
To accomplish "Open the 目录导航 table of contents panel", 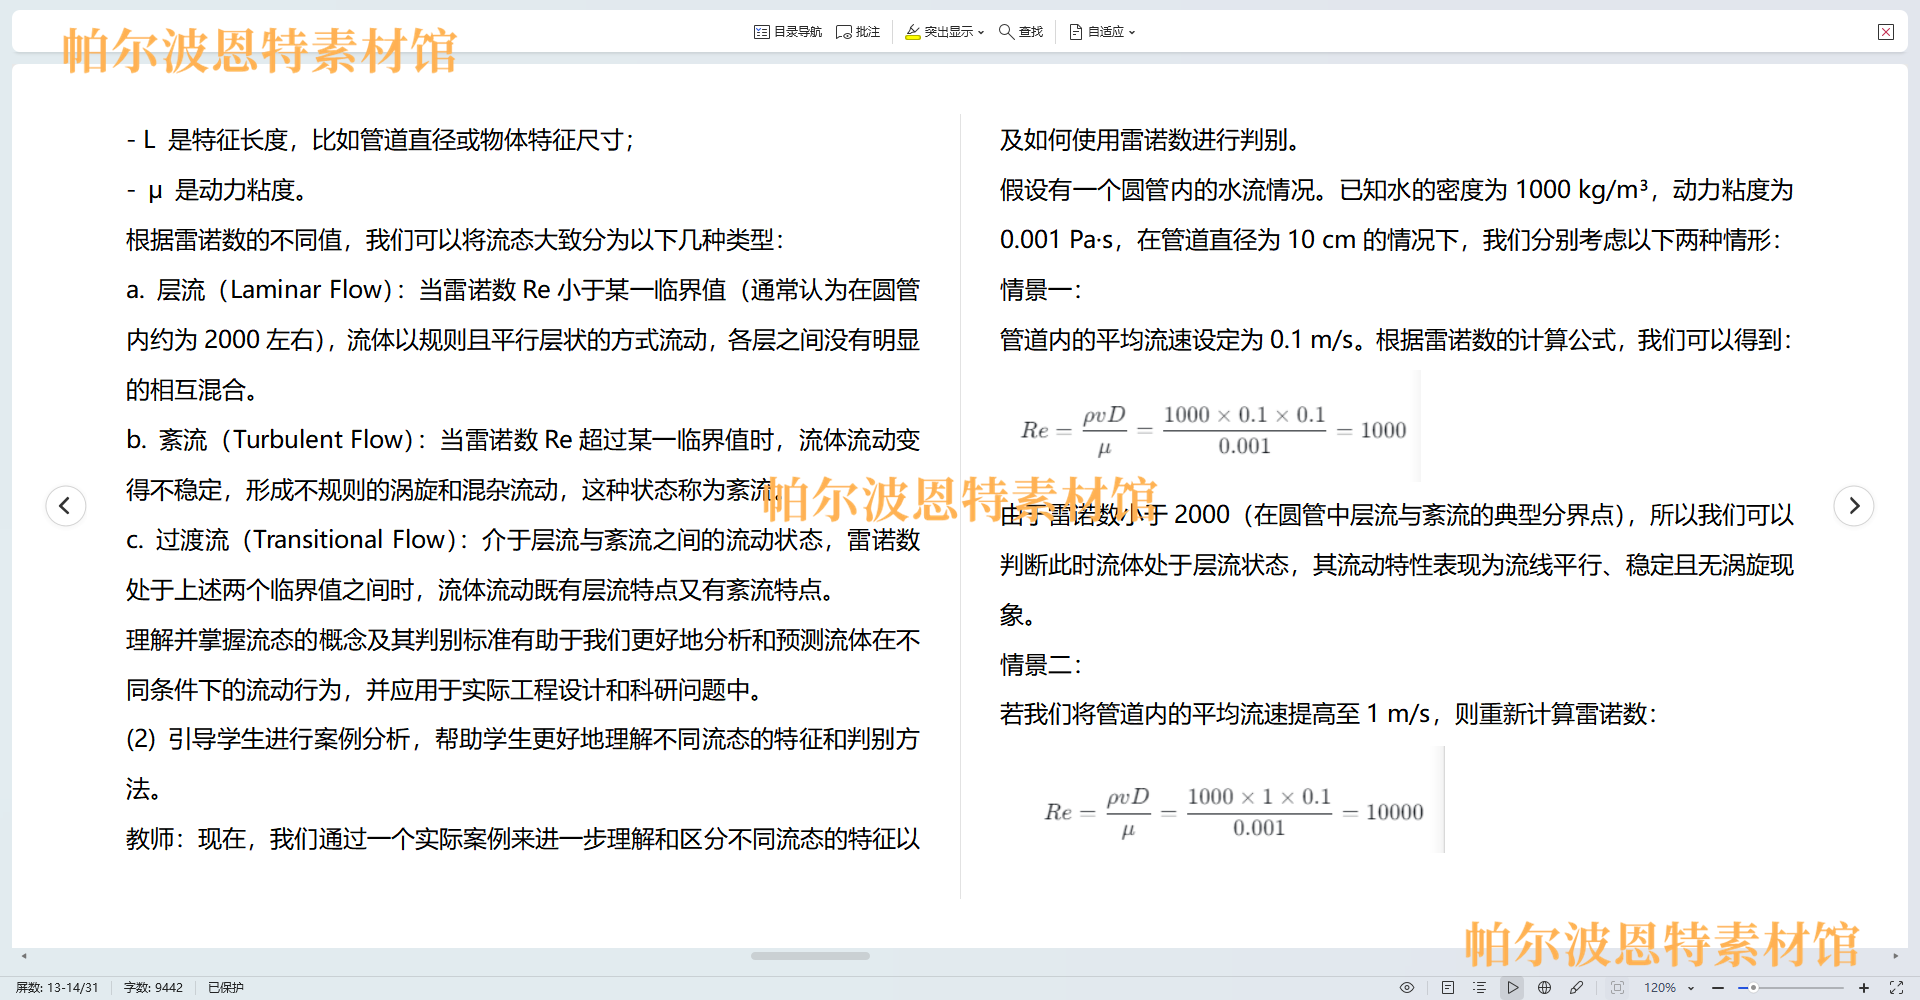I will pyautogui.click(x=788, y=32).
